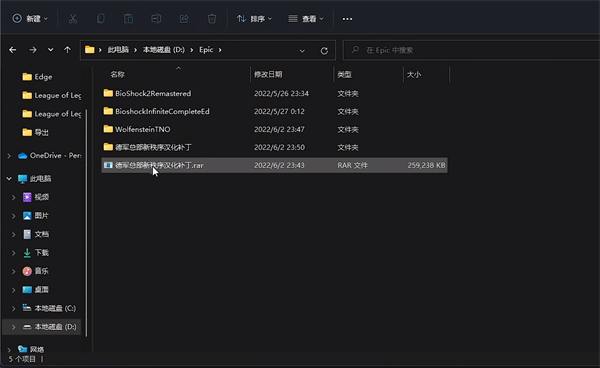Click 本地磁盘 (D:) in address breadcrumb
Screen dimensions: 600x368
pos(164,50)
